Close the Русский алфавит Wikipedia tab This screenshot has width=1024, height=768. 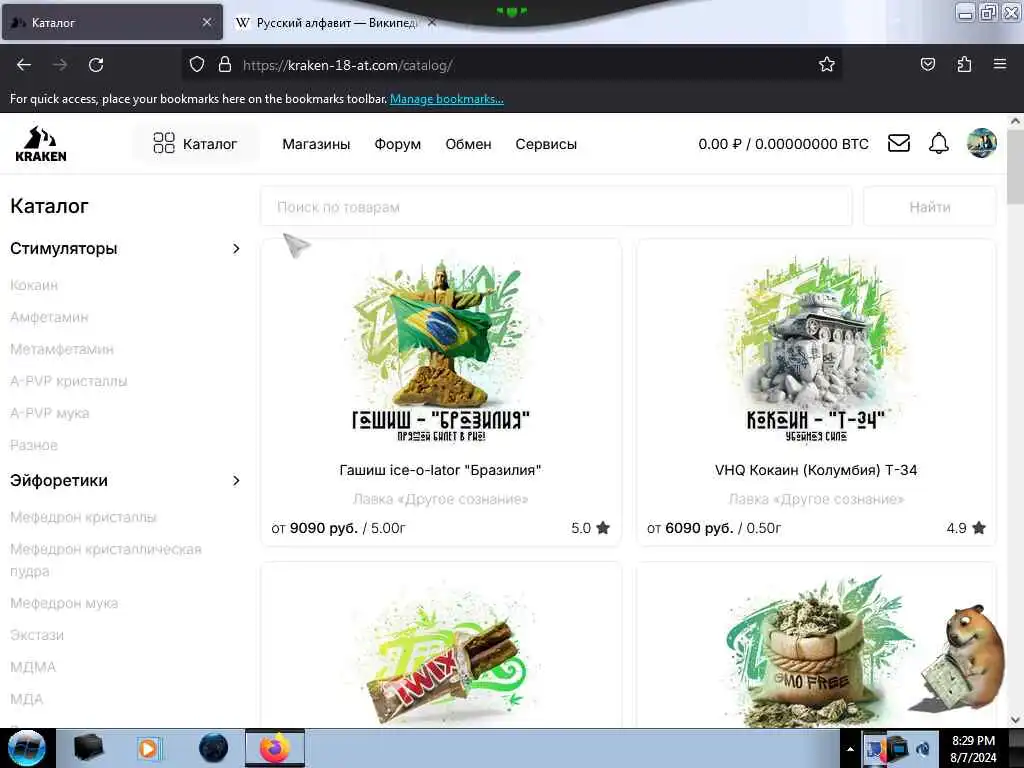432,22
